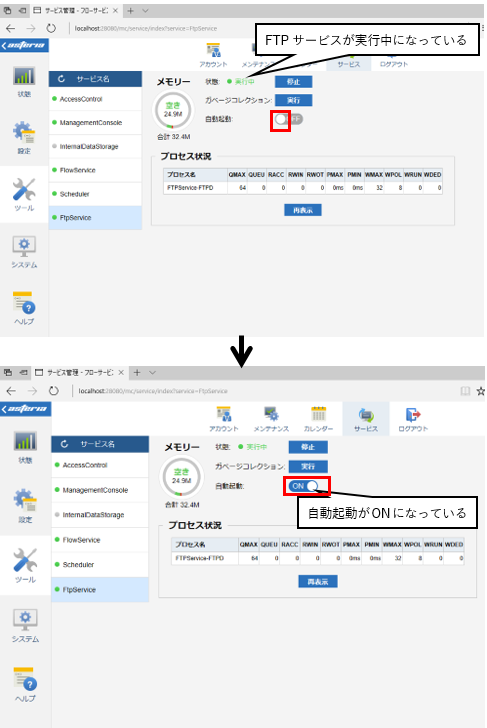Click asteria logo in upper window
The height and width of the screenshot is (728, 487).
coord(24,45)
